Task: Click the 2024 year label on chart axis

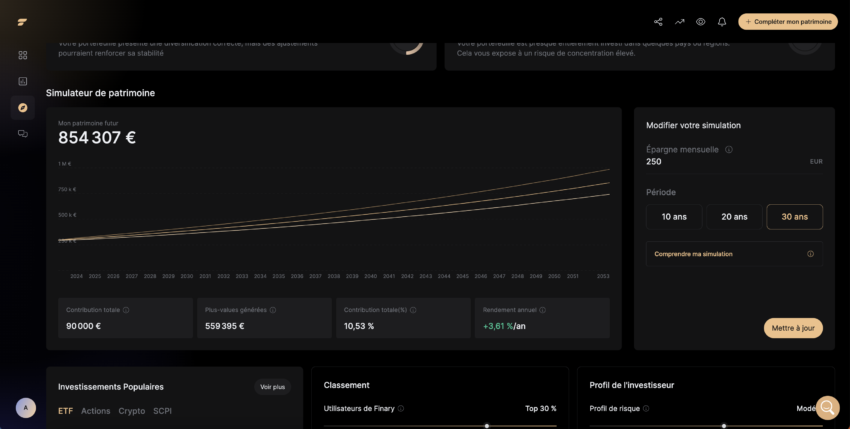Action: (76, 276)
